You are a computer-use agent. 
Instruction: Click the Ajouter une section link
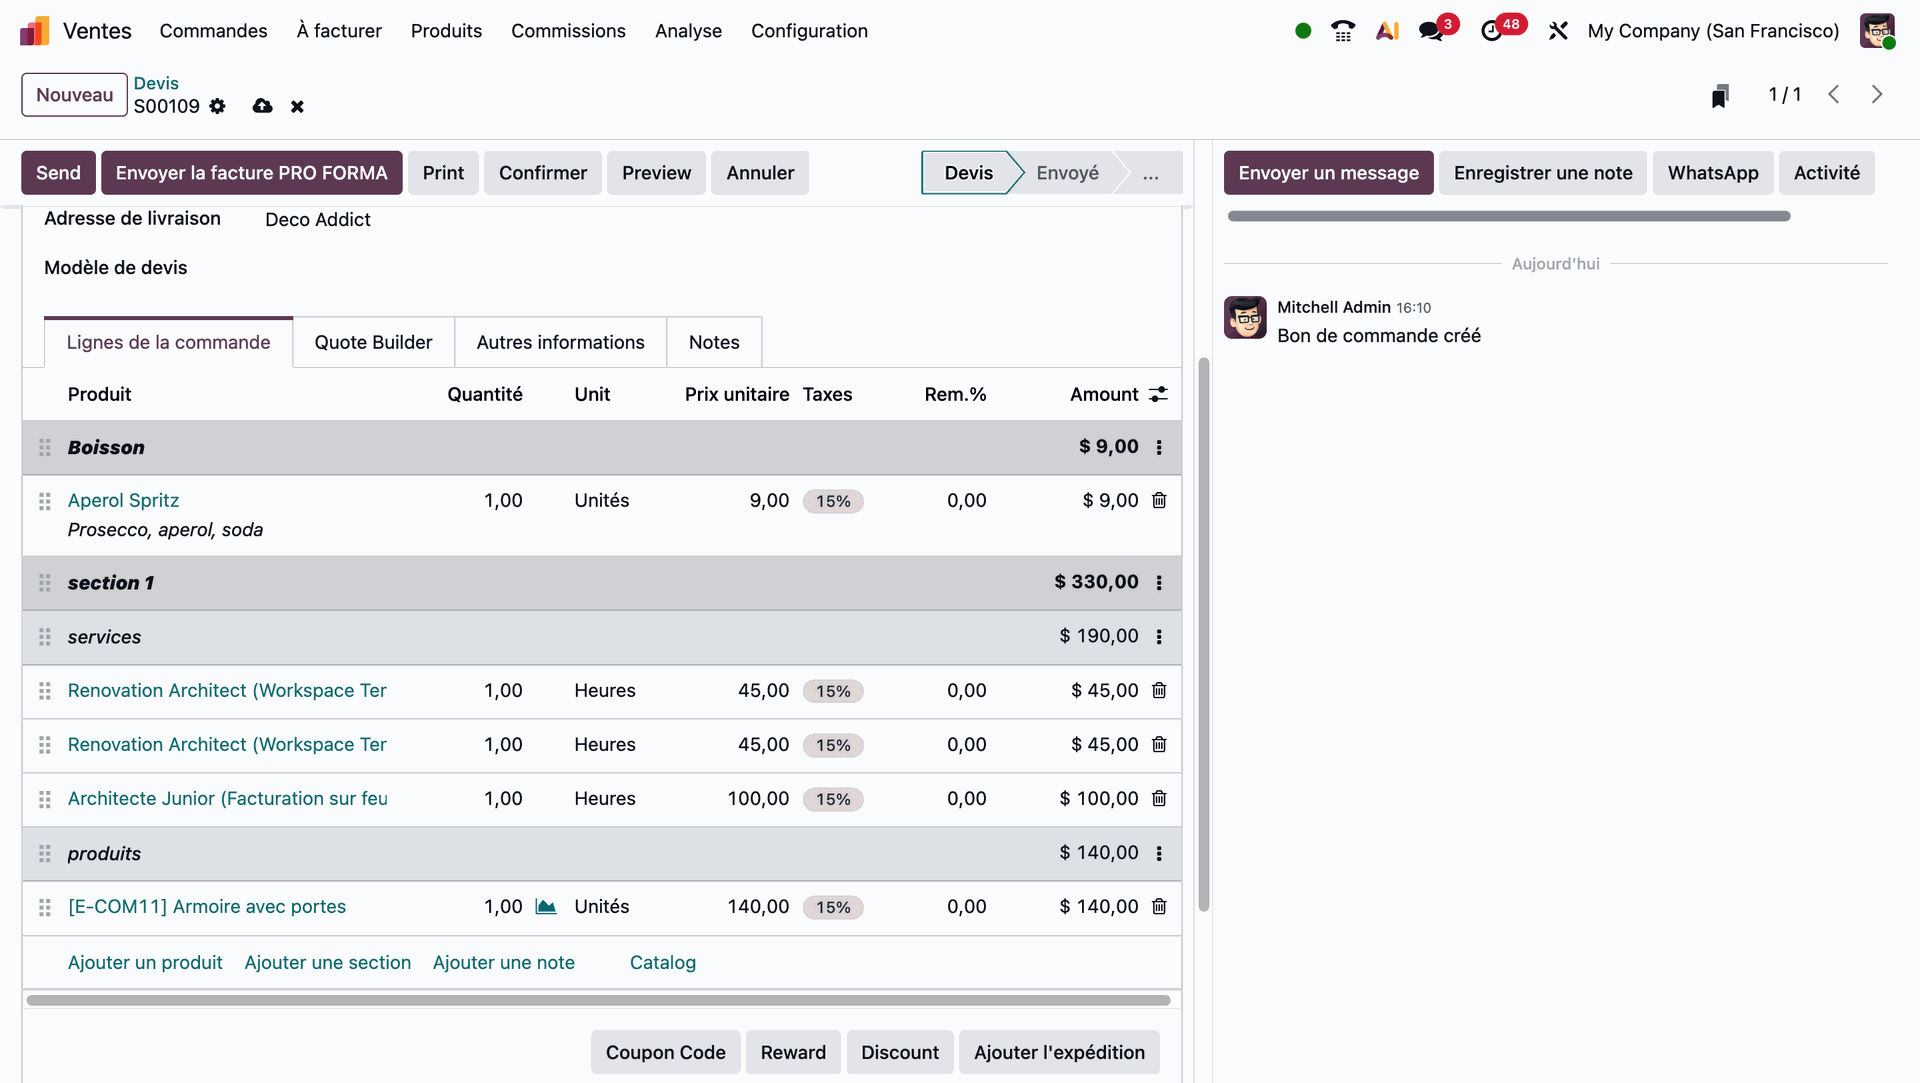327,962
